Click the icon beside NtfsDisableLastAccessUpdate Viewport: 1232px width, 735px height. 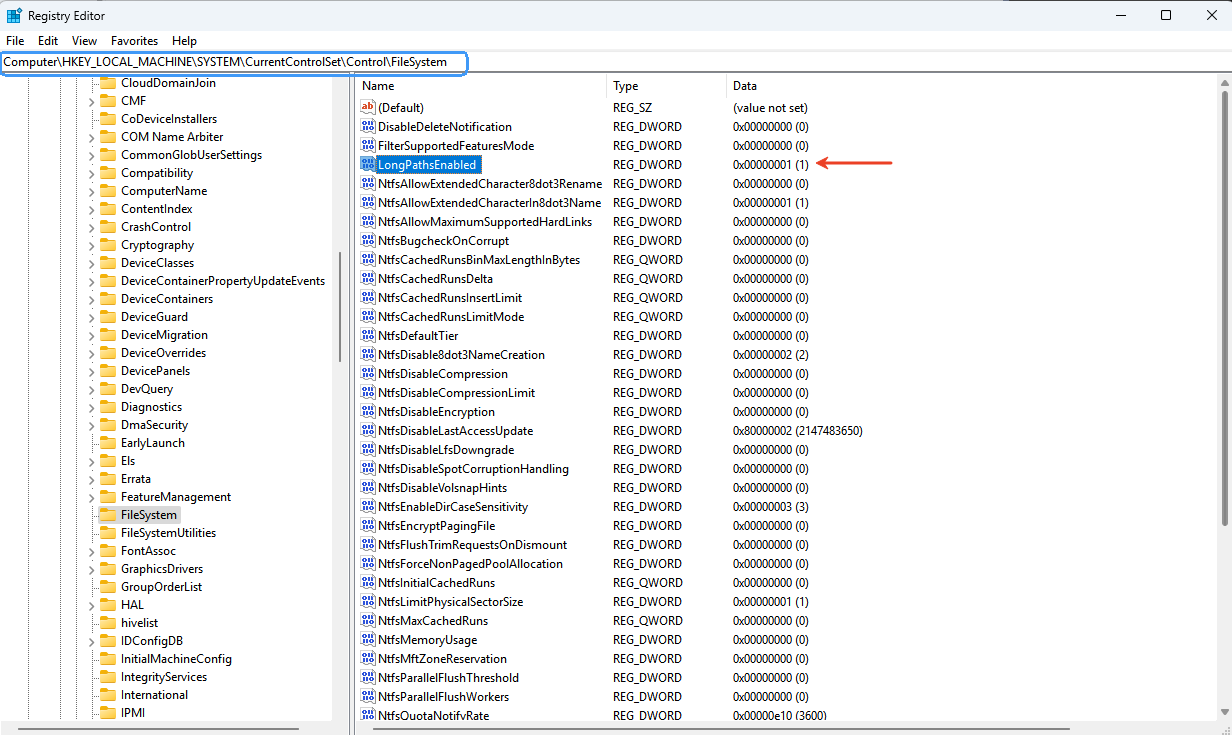[x=367, y=430]
